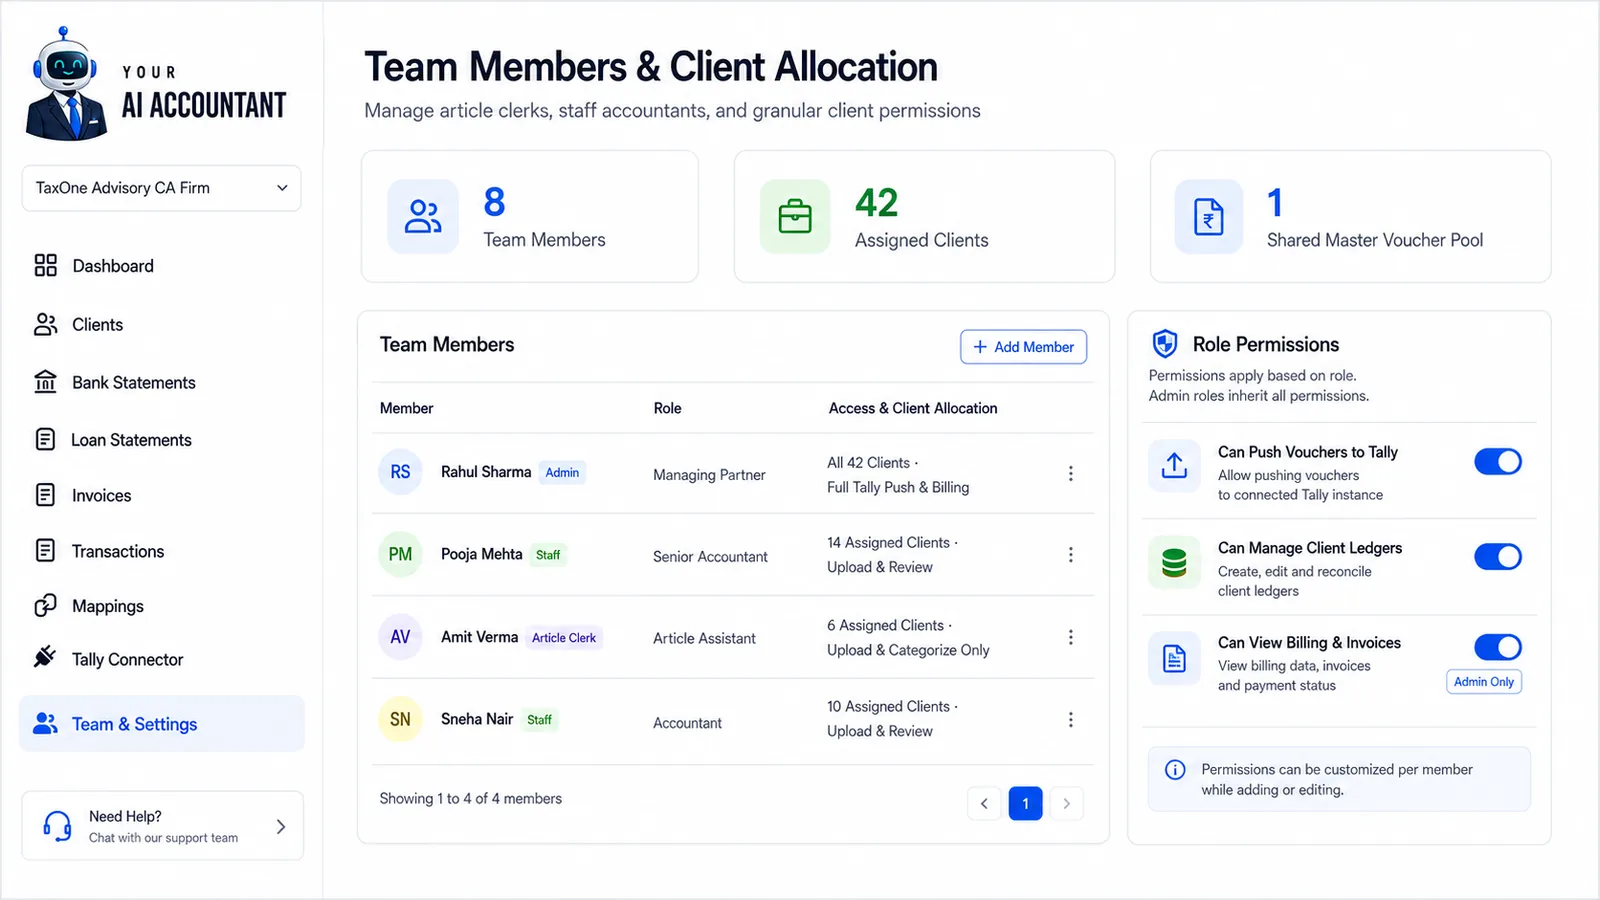Toggle Can Manage Client Ledgers switch
This screenshot has width=1600, height=900.
point(1498,556)
